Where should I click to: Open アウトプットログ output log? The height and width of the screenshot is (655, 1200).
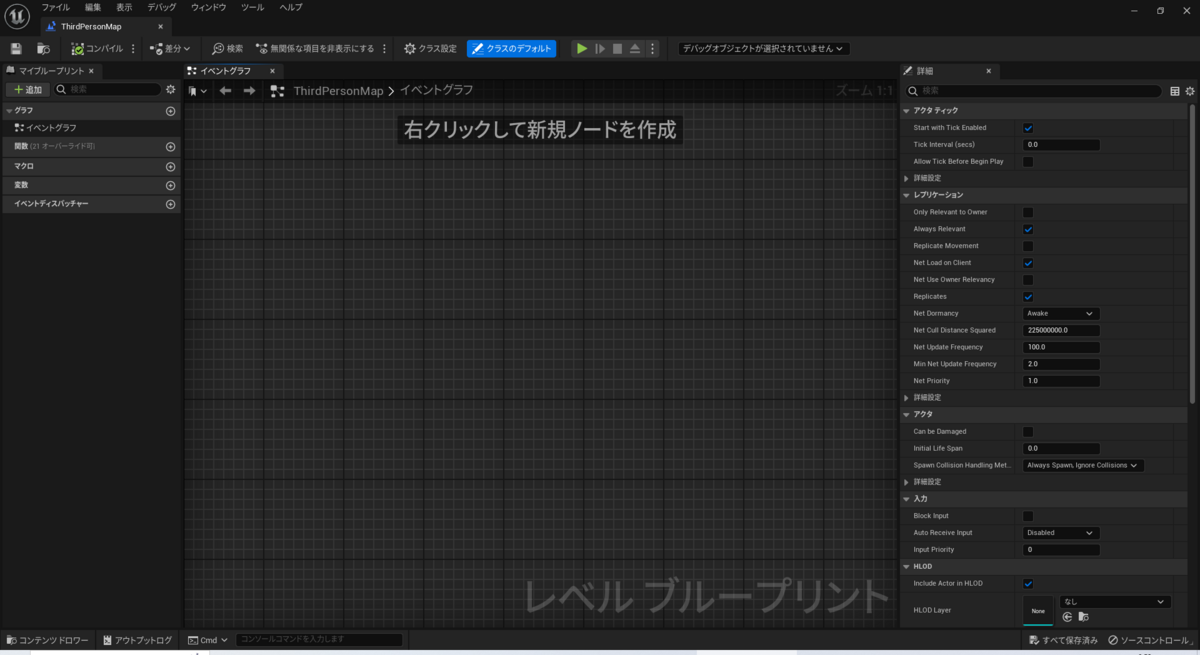[136, 640]
